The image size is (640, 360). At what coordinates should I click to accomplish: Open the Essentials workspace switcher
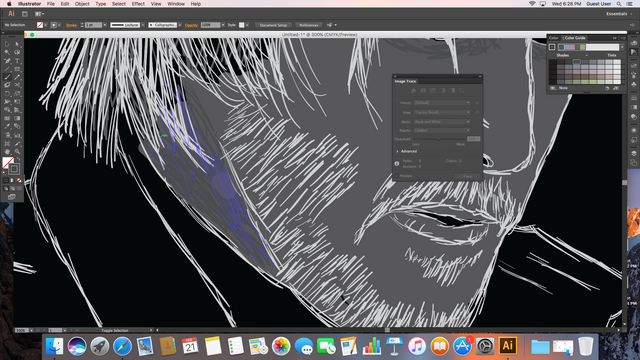pos(619,14)
